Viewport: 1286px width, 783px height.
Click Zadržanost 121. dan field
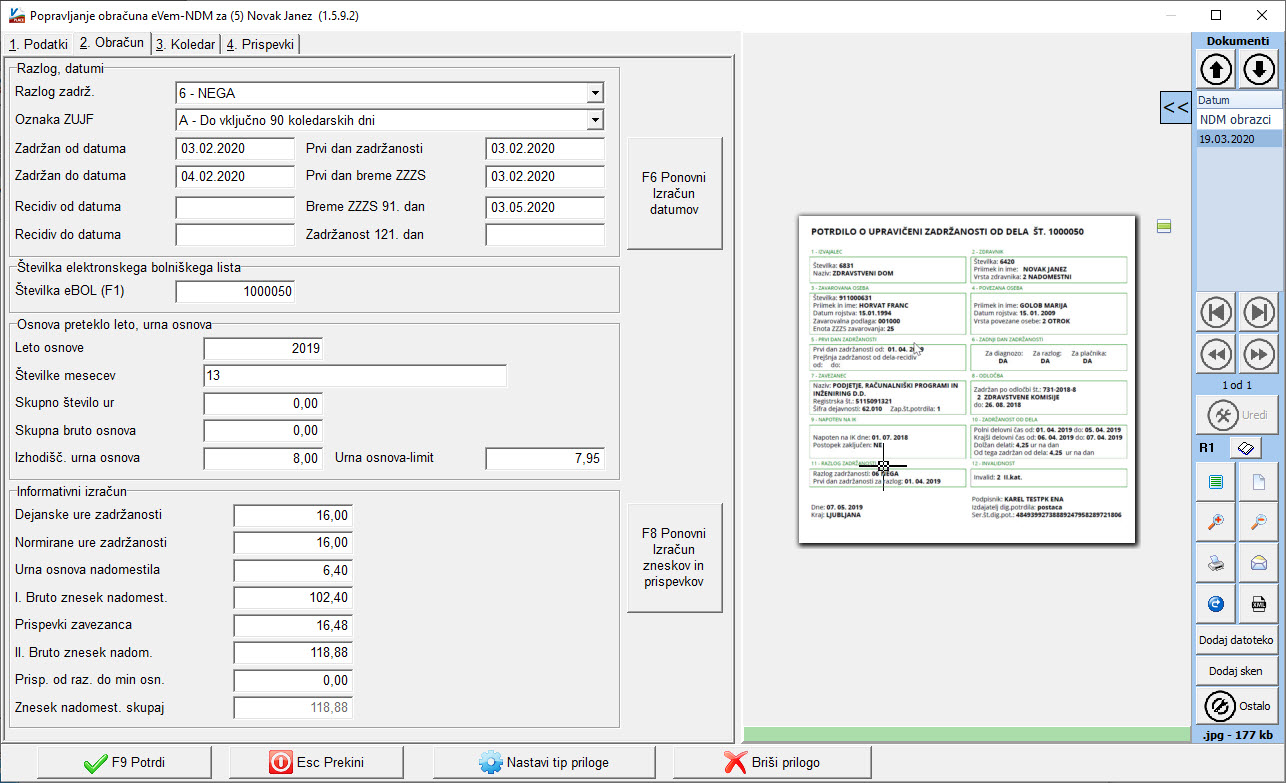point(545,235)
